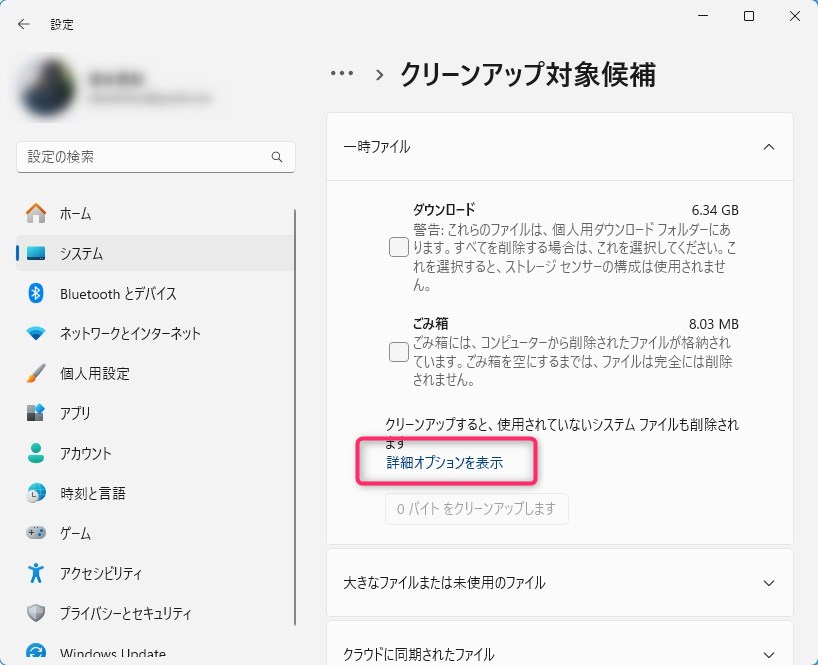Click 詳細オプションを表示 link
This screenshot has width=818, height=665.
point(445,463)
